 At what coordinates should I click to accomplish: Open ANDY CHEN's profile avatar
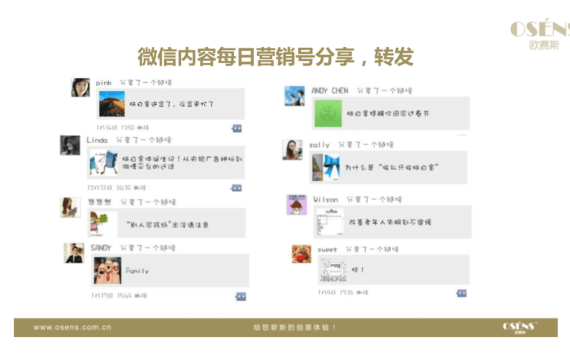pos(294,96)
